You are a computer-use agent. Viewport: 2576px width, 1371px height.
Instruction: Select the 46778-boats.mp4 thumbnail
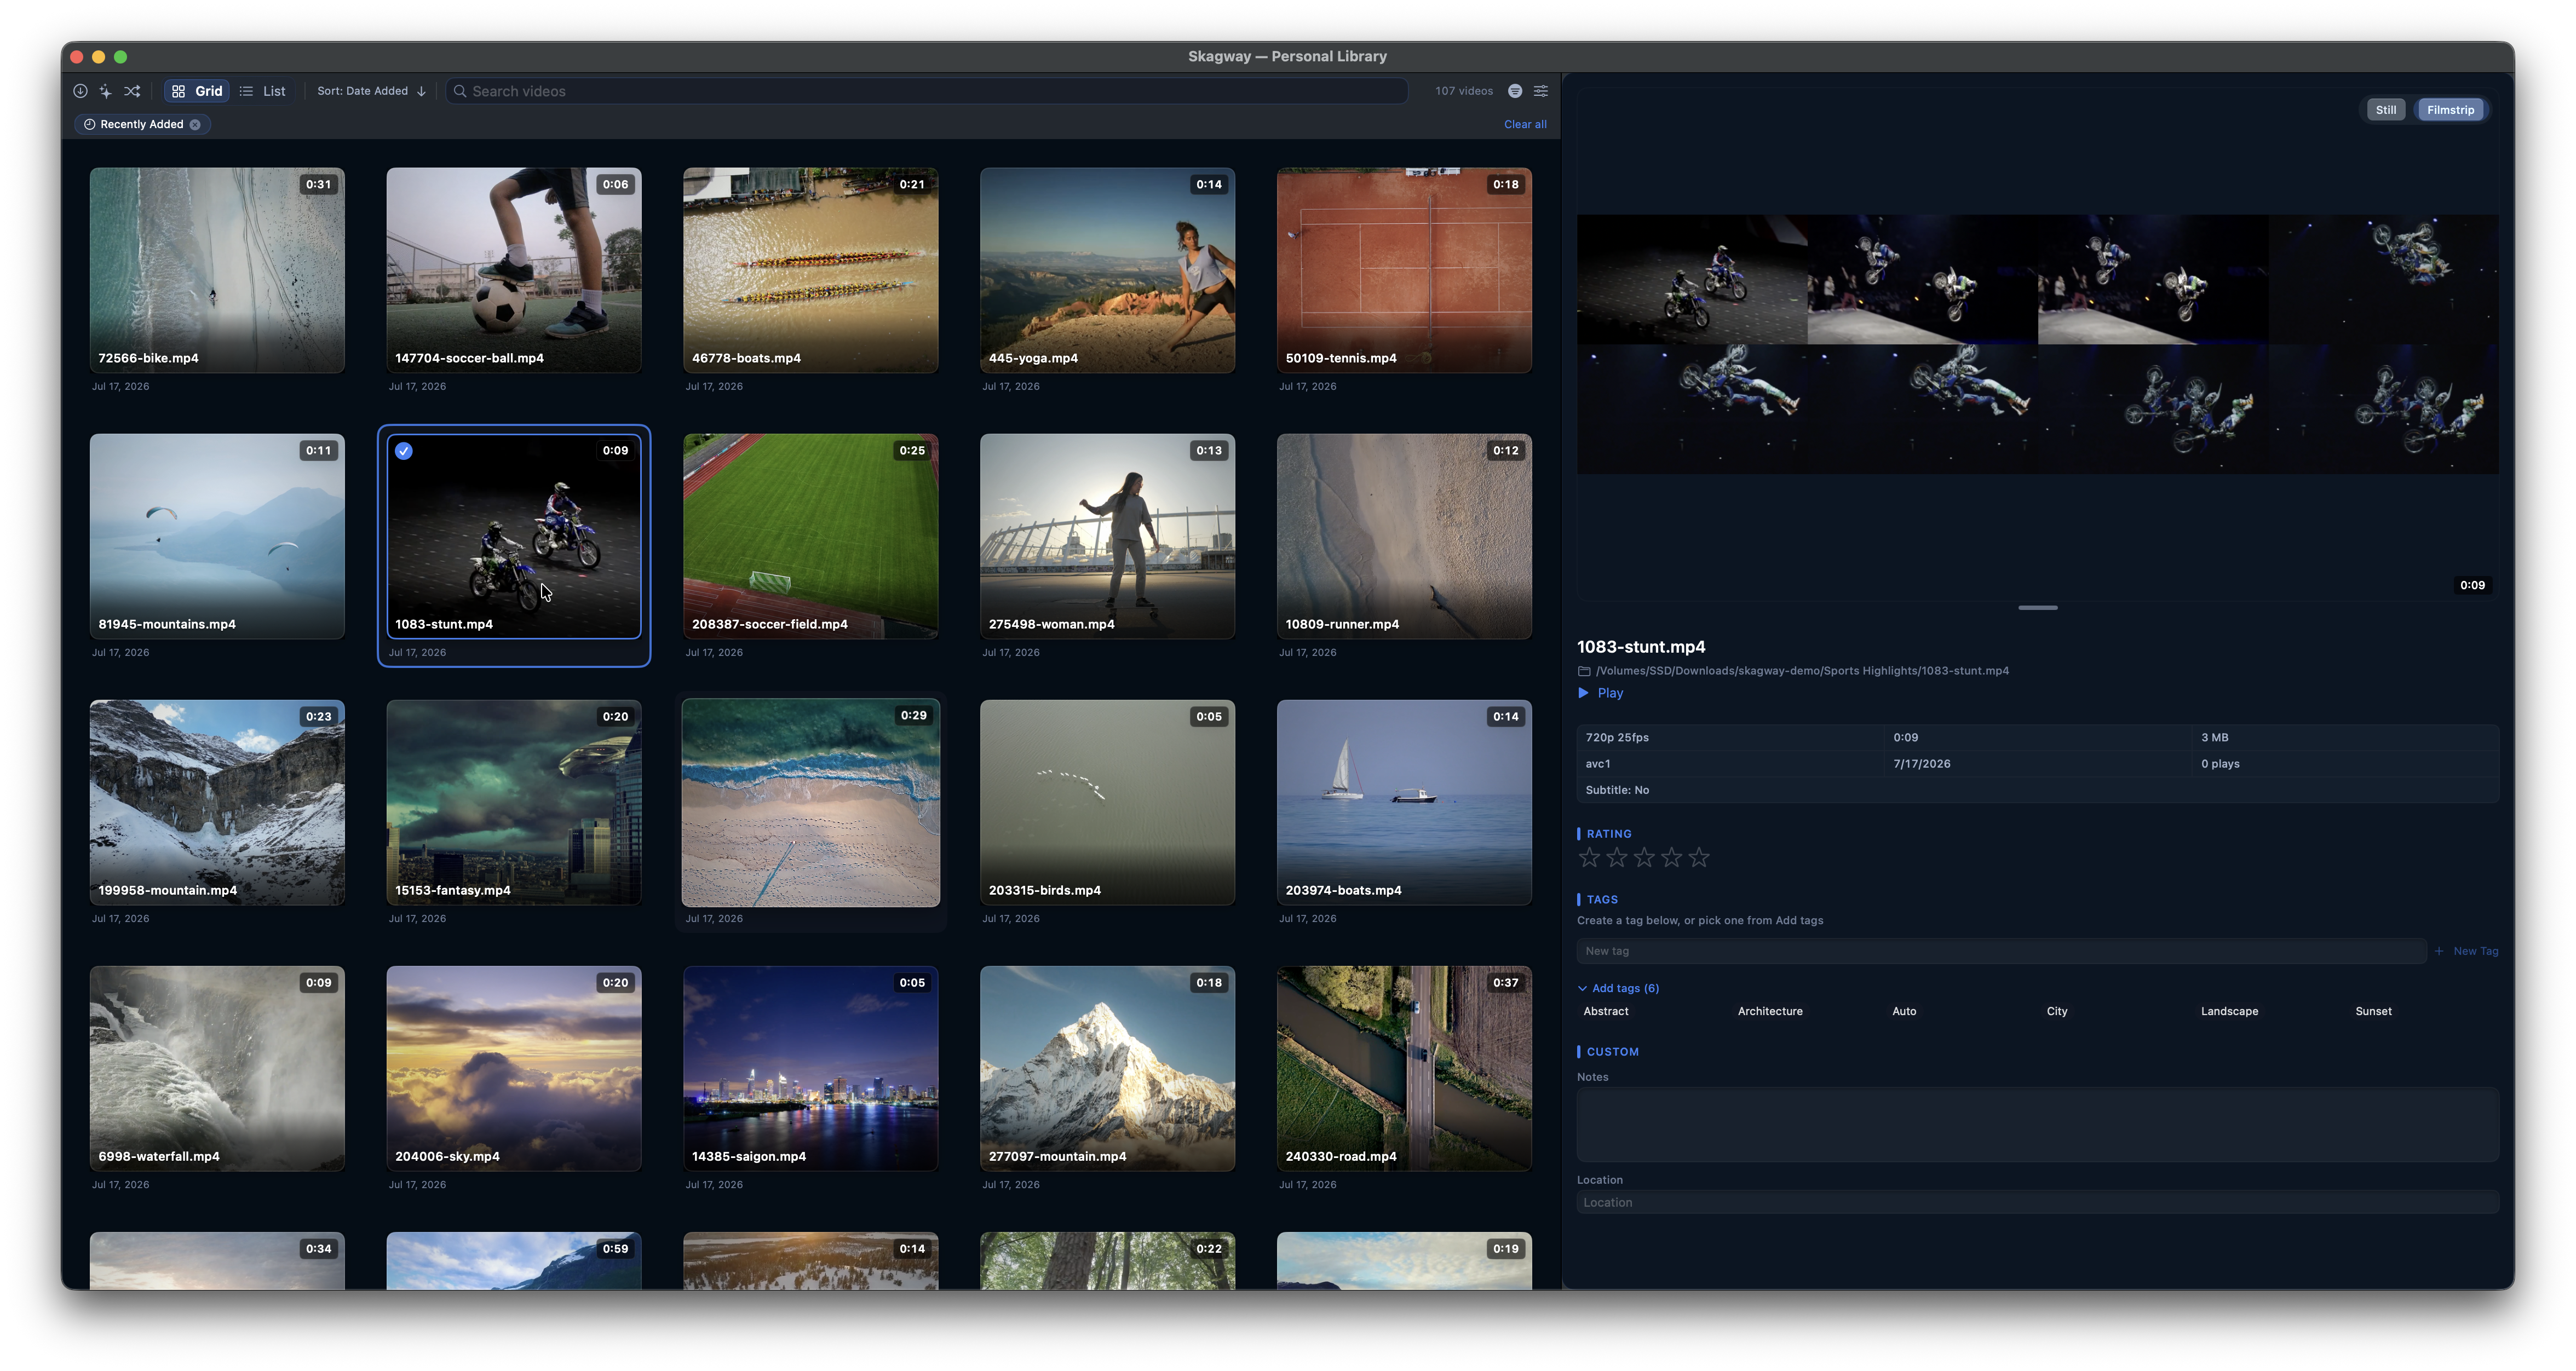click(x=810, y=270)
